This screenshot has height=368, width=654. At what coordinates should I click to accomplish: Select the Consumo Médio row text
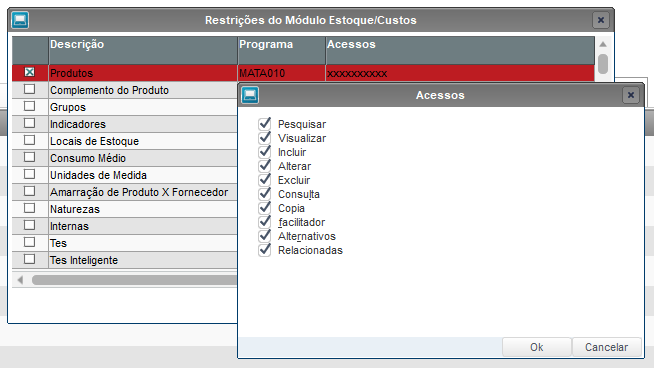(88, 158)
